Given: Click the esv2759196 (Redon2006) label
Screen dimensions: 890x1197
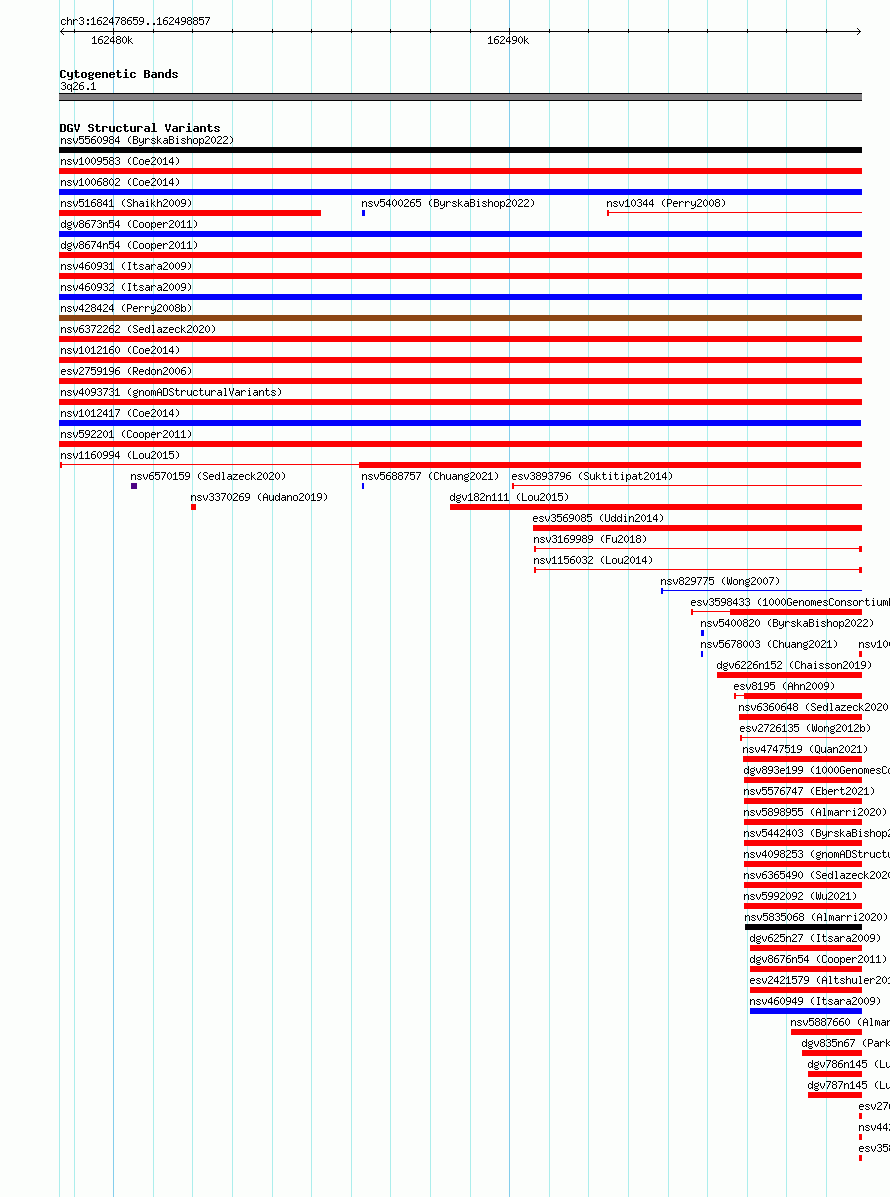Looking at the screenshot, I should point(126,371).
